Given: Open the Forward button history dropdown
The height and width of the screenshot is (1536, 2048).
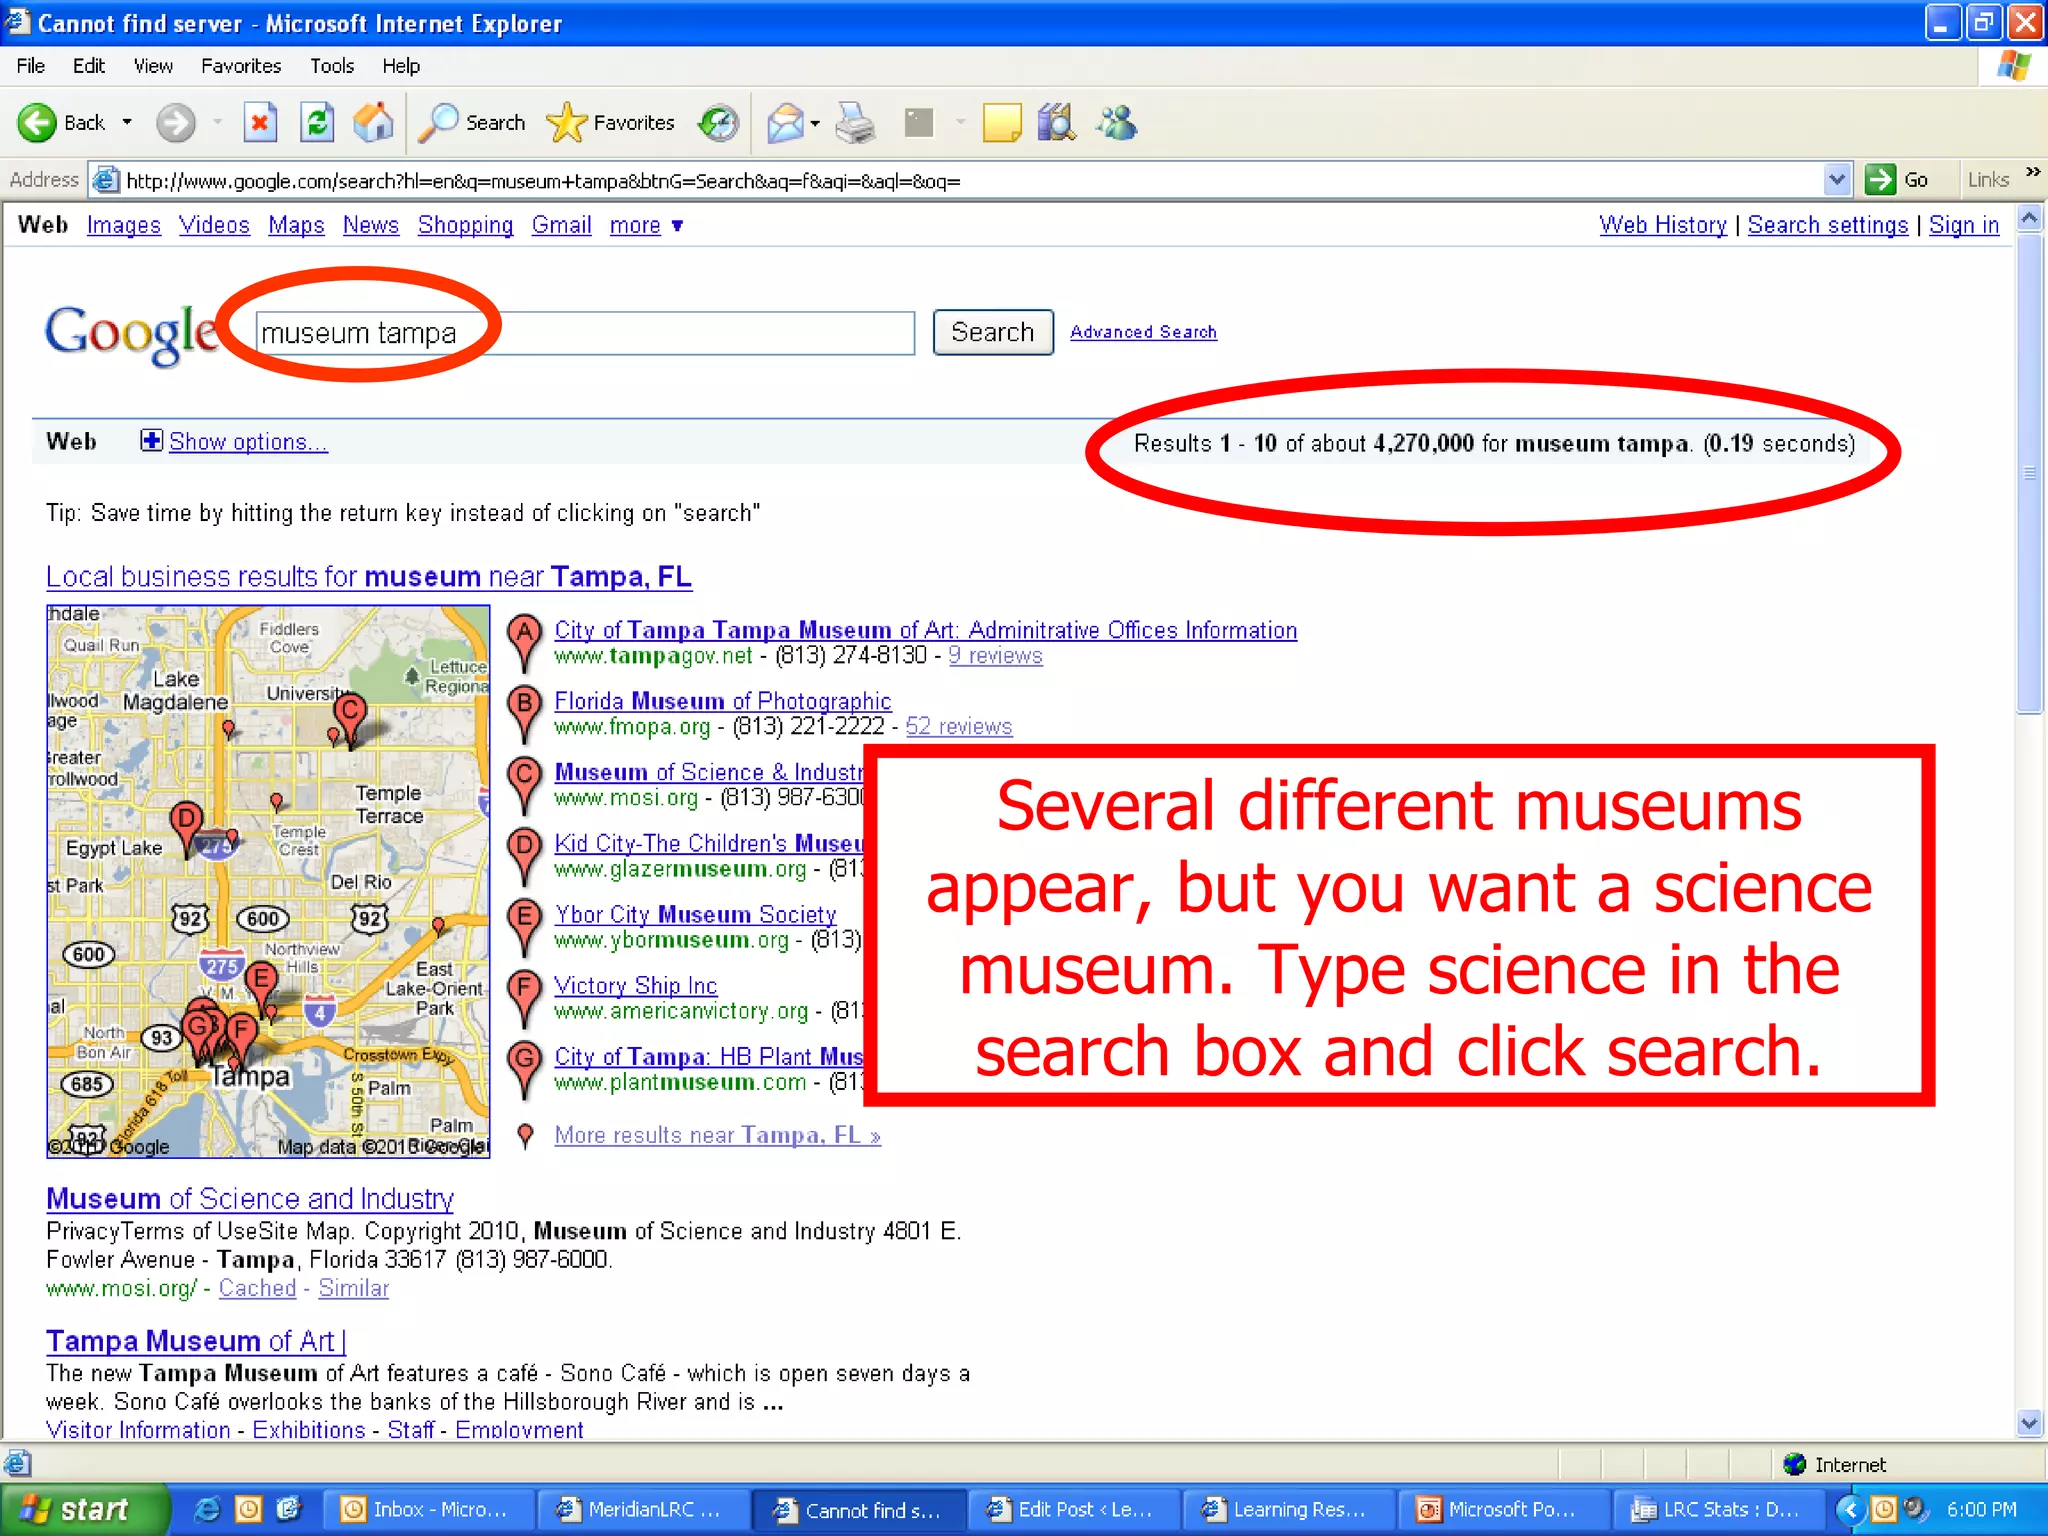Looking at the screenshot, I should (217, 123).
